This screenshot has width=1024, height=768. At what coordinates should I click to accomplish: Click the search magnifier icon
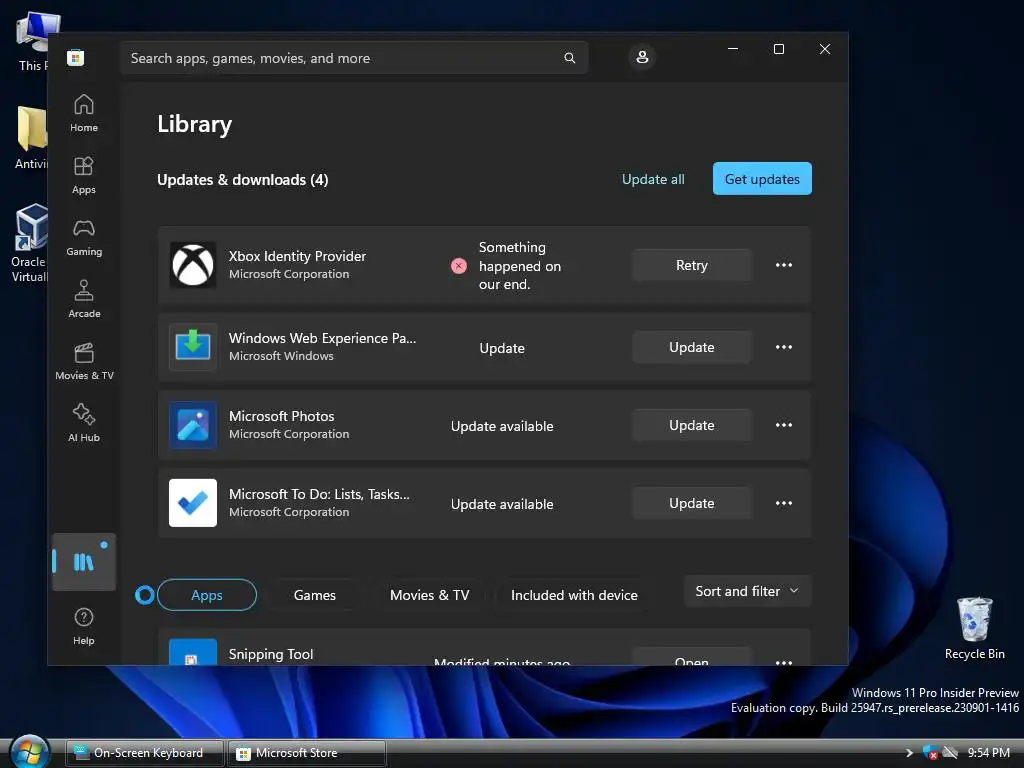point(569,58)
